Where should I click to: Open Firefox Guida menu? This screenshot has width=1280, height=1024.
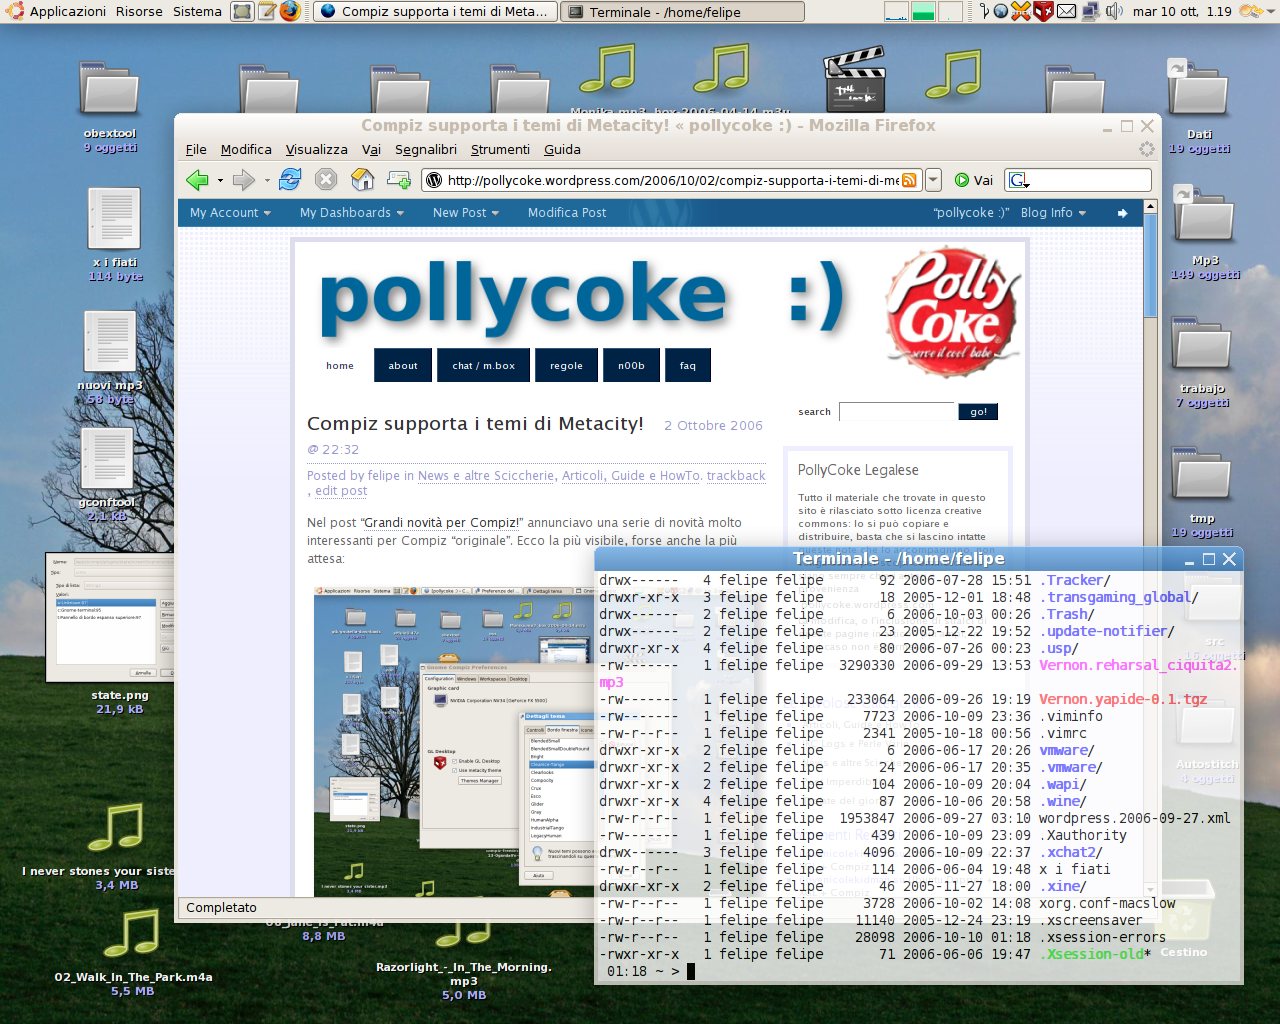(x=562, y=149)
